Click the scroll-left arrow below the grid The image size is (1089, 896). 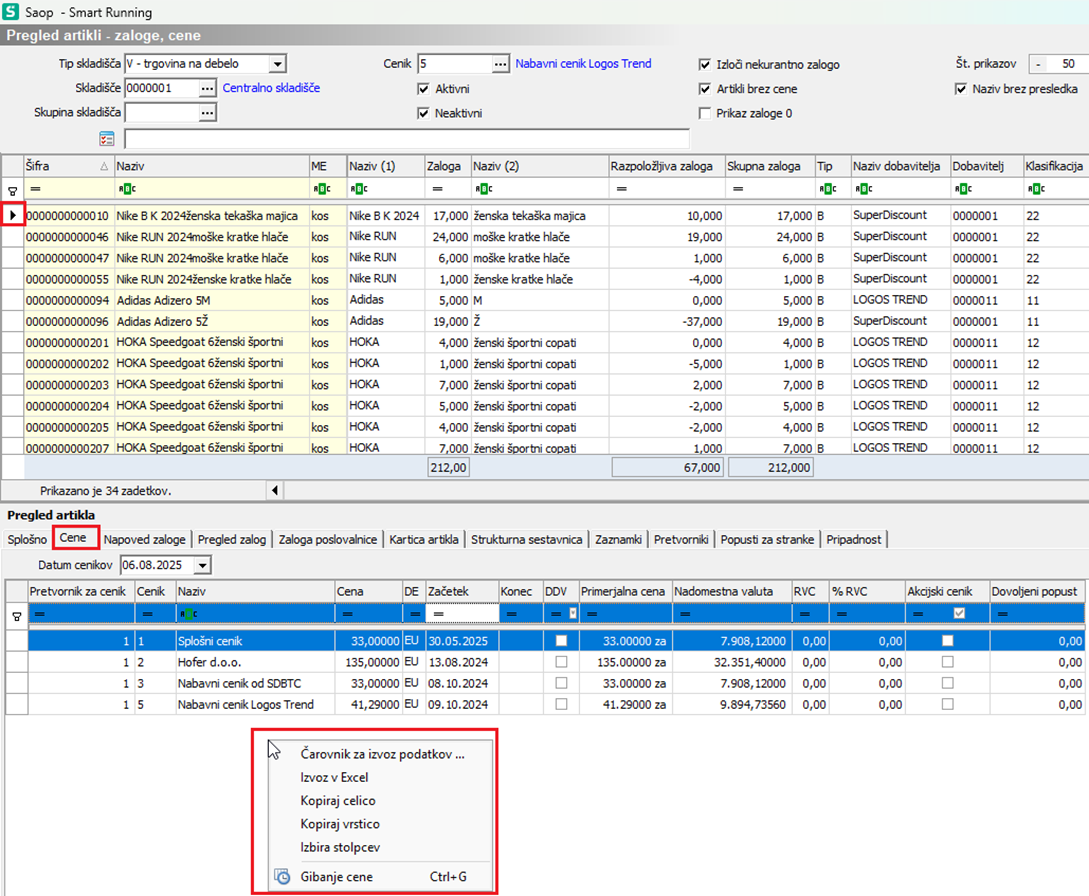[275, 490]
